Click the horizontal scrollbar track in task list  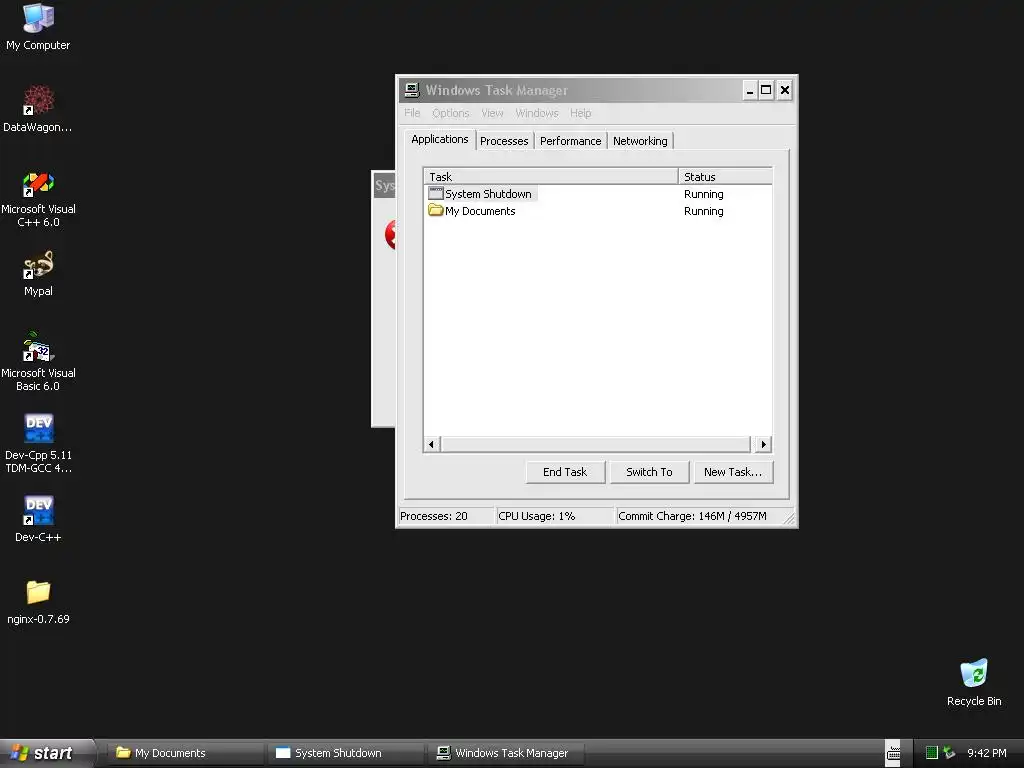pyautogui.click(x=596, y=444)
